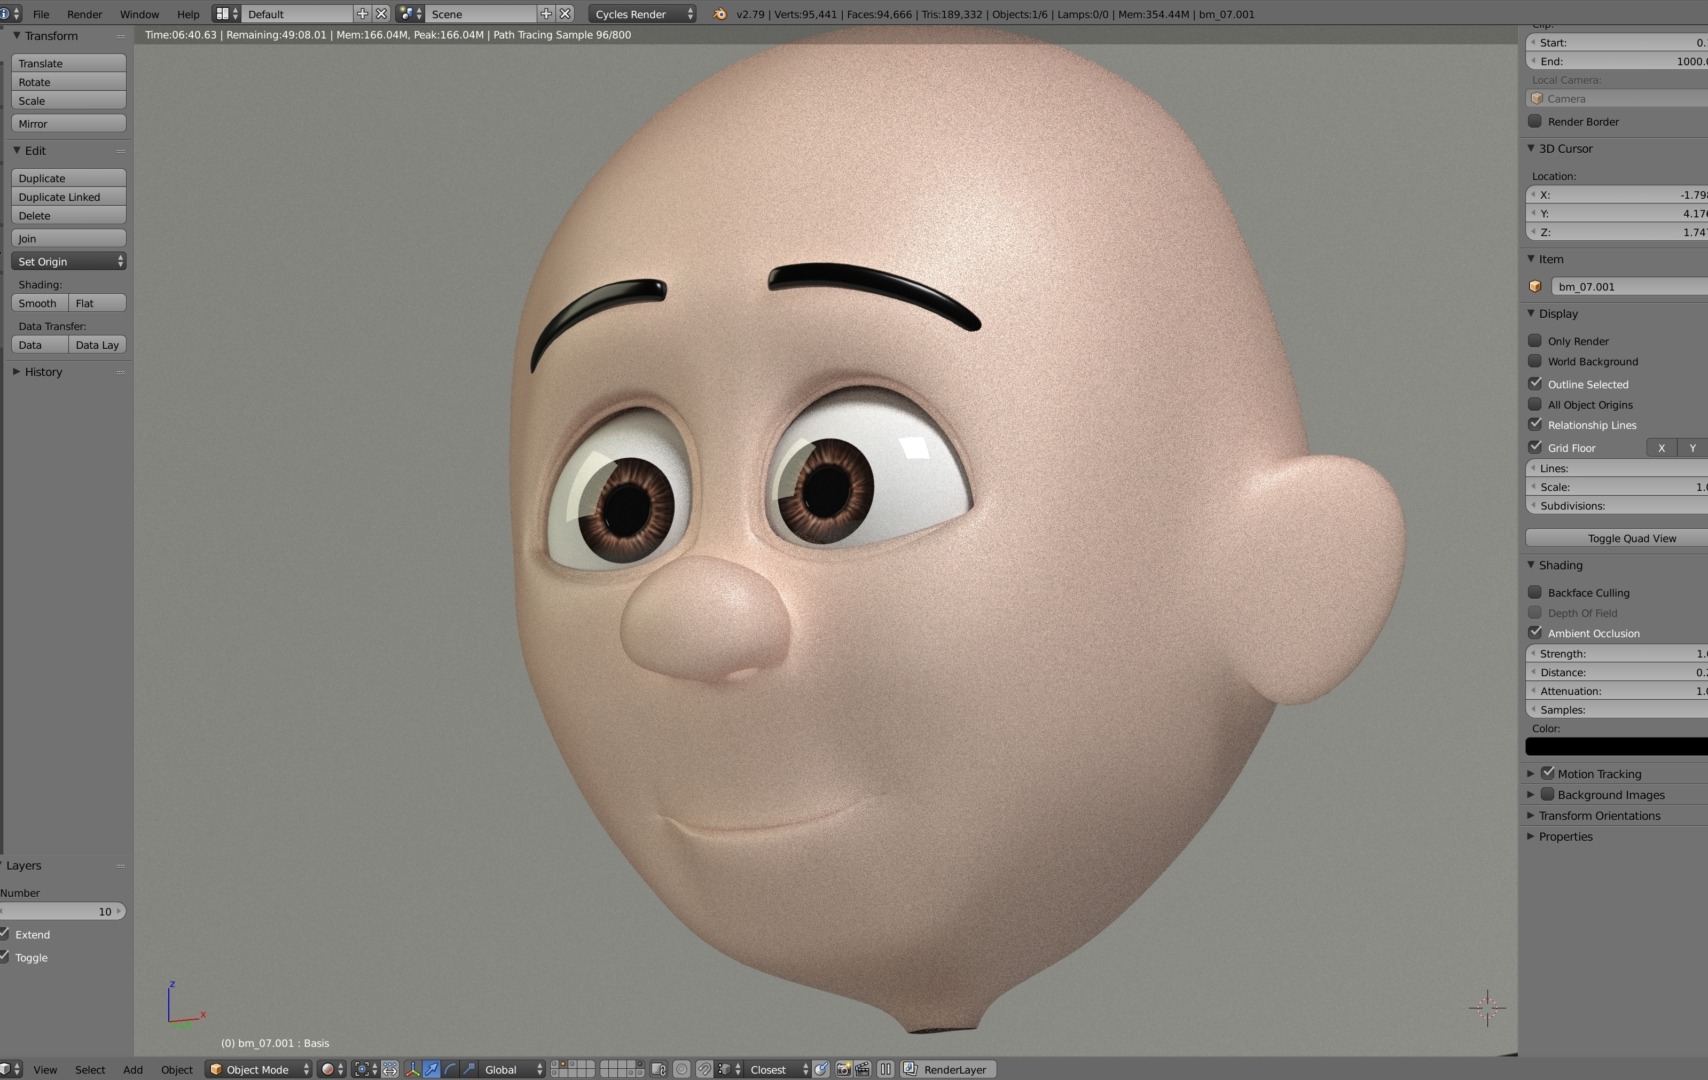Image resolution: width=1708 pixels, height=1080 pixels.
Task: Click the Translate button
Action: pos(68,63)
